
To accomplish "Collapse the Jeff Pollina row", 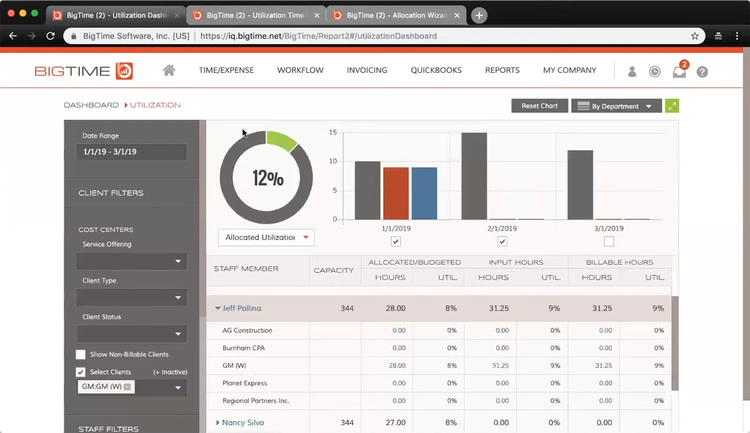I will tap(218, 308).
